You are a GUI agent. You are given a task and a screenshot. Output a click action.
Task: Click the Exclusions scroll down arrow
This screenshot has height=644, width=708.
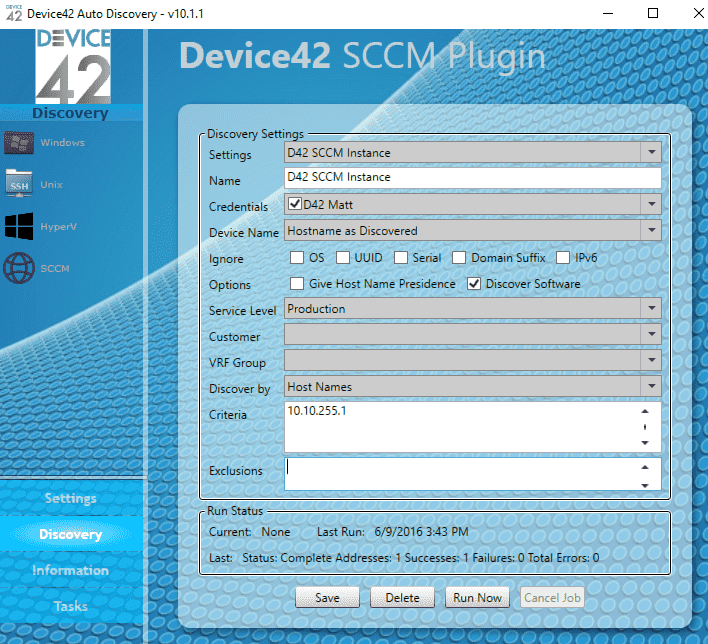[x=645, y=485]
